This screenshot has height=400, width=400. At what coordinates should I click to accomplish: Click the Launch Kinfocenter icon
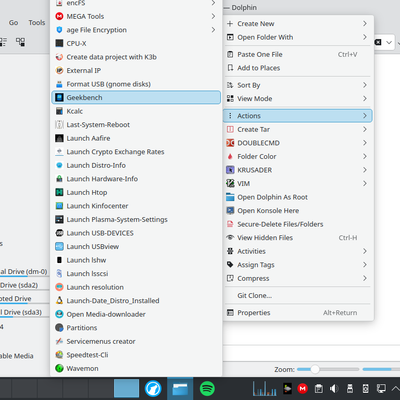pyautogui.click(x=59, y=206)
